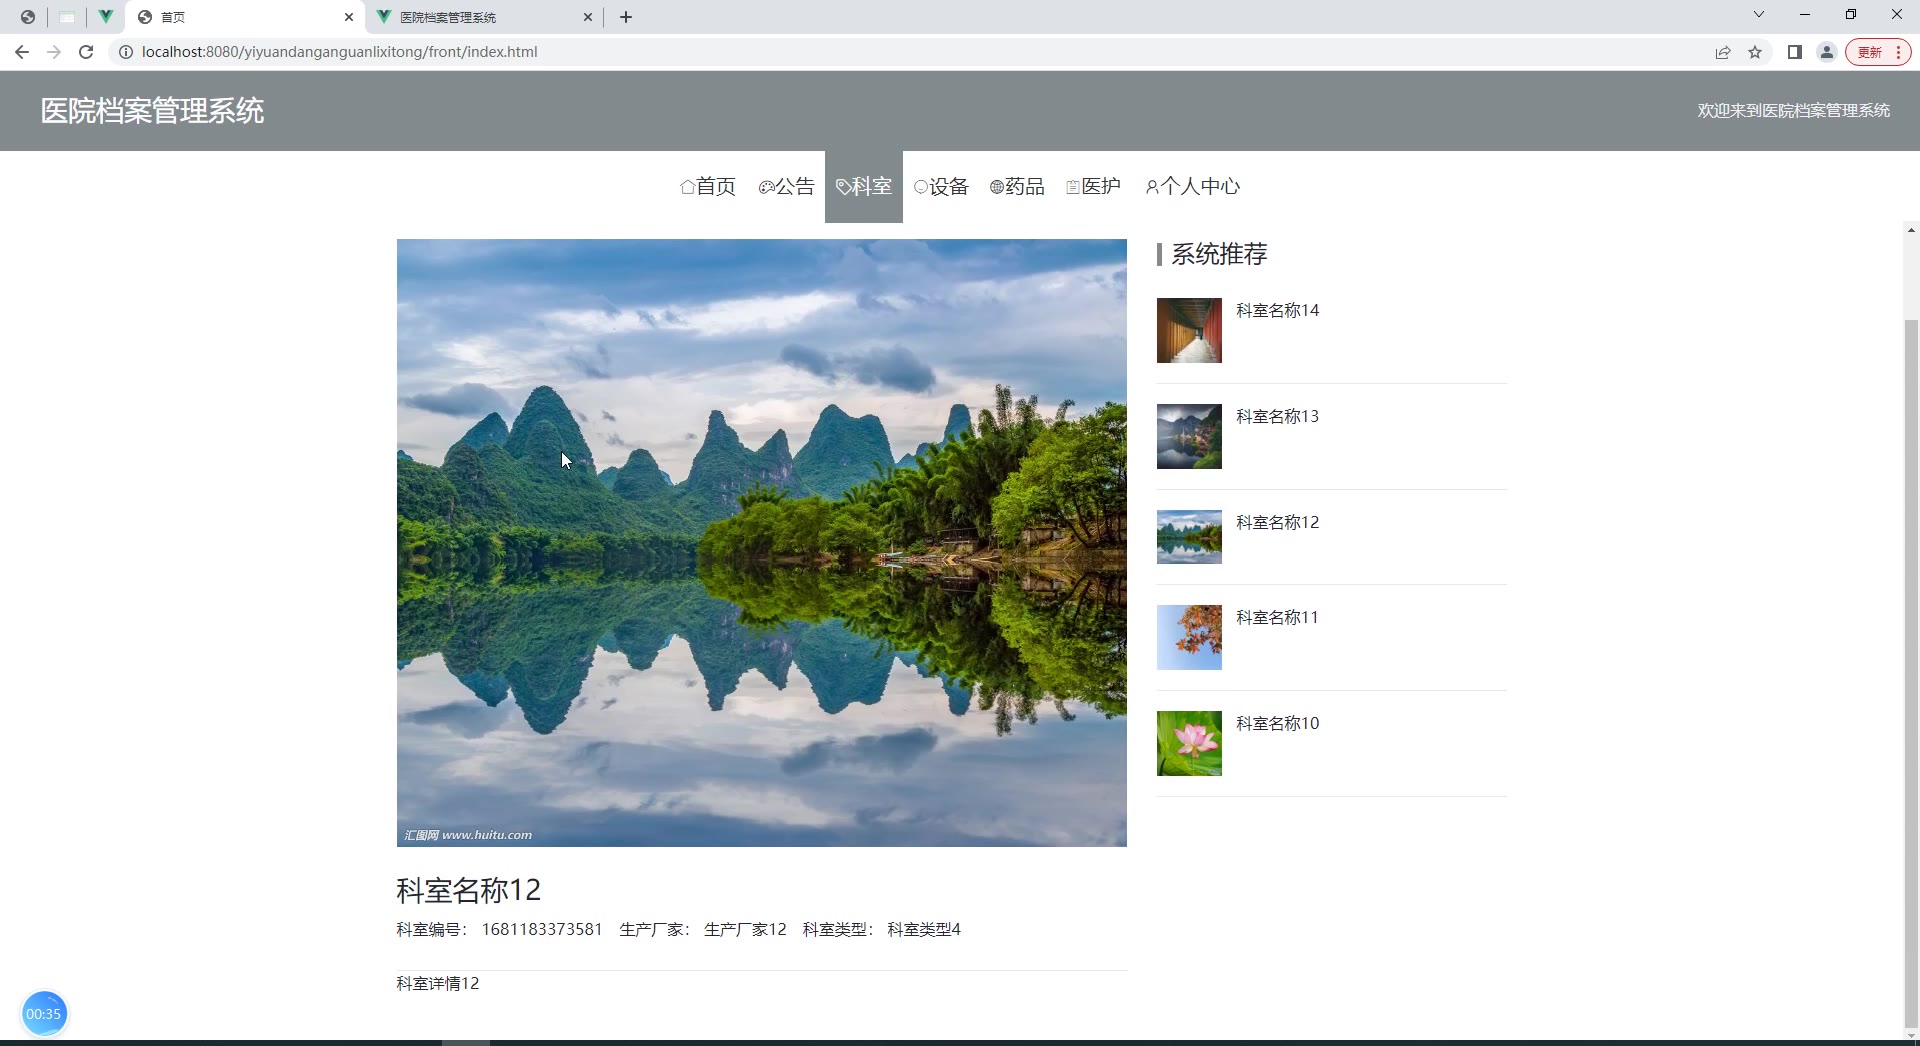The image size is (1920, 1046).
Task: Close the 首页 tab
Action: 349,17
